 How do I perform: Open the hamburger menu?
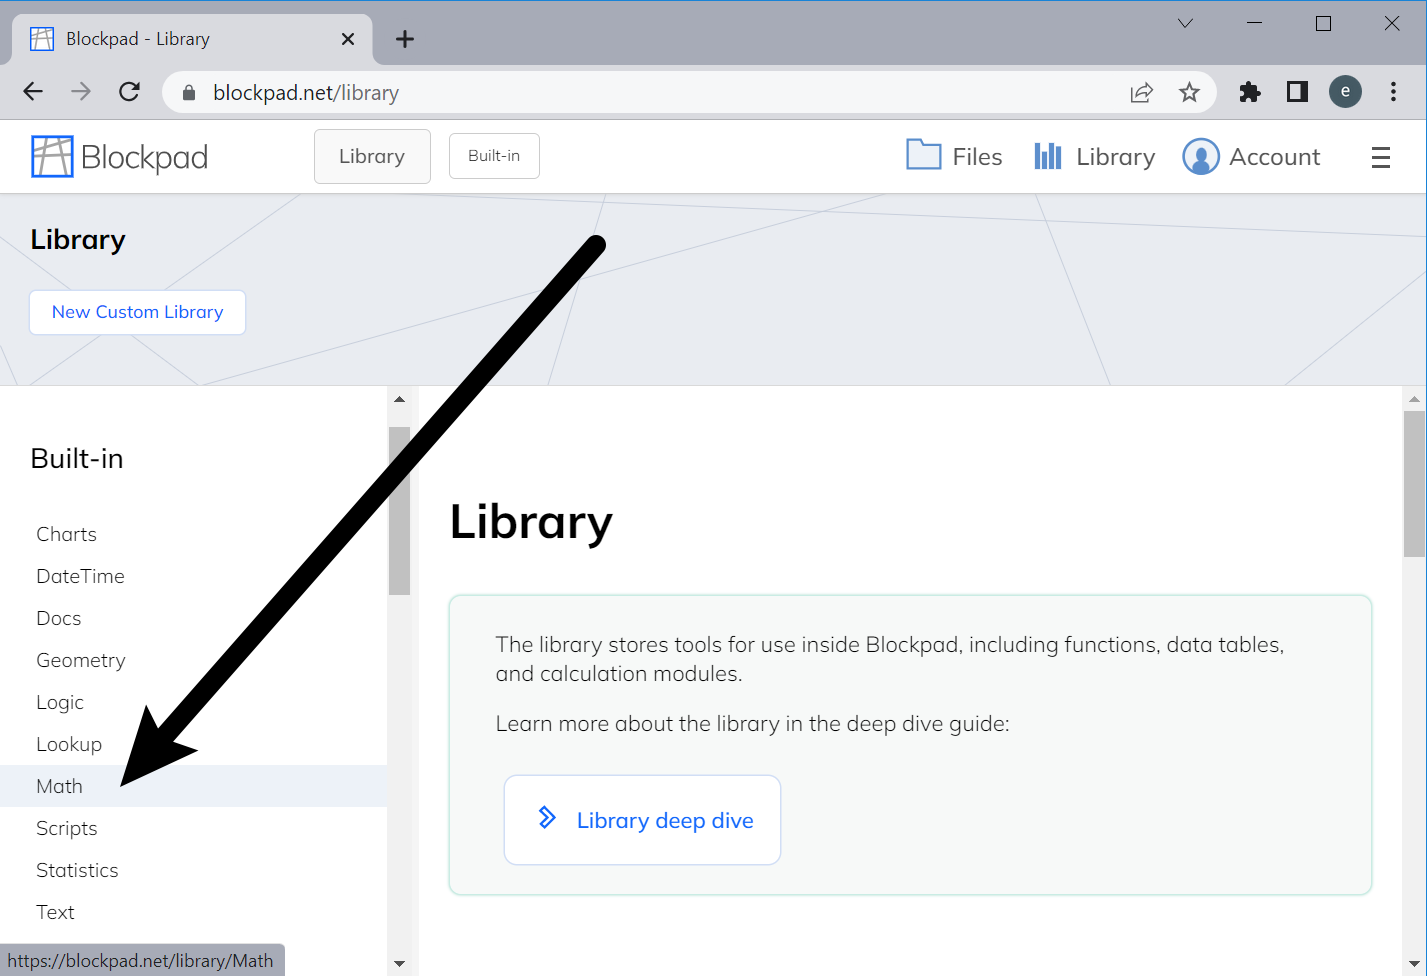(x=1381, y=157)
